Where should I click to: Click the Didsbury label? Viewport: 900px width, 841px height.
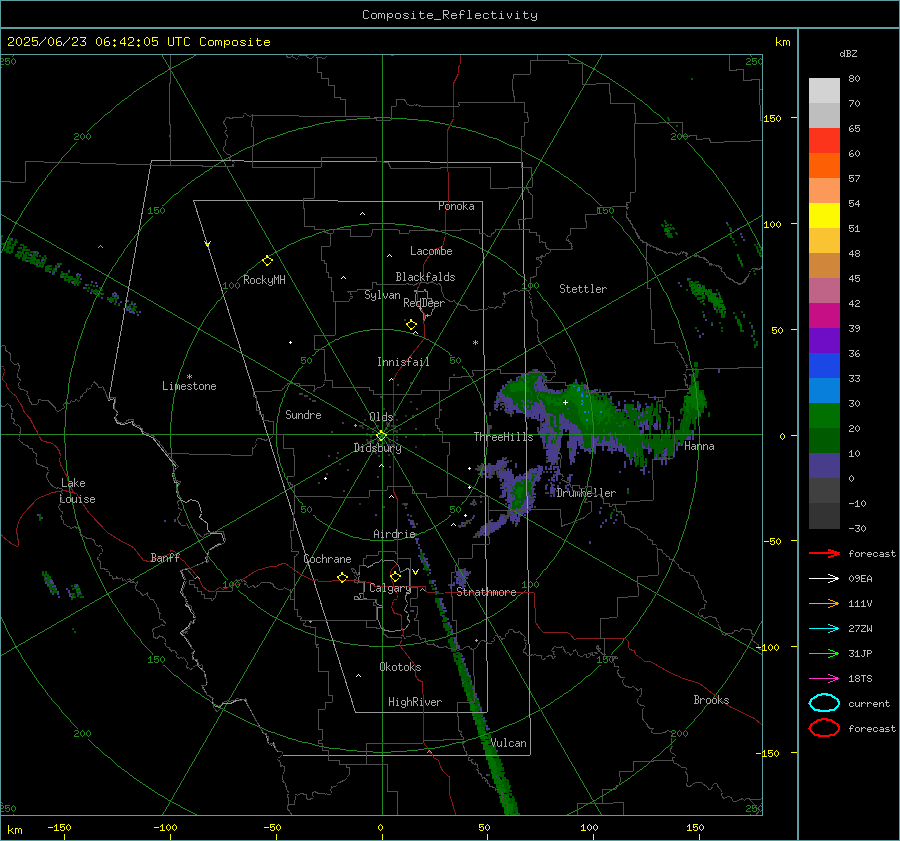[377, 448]
